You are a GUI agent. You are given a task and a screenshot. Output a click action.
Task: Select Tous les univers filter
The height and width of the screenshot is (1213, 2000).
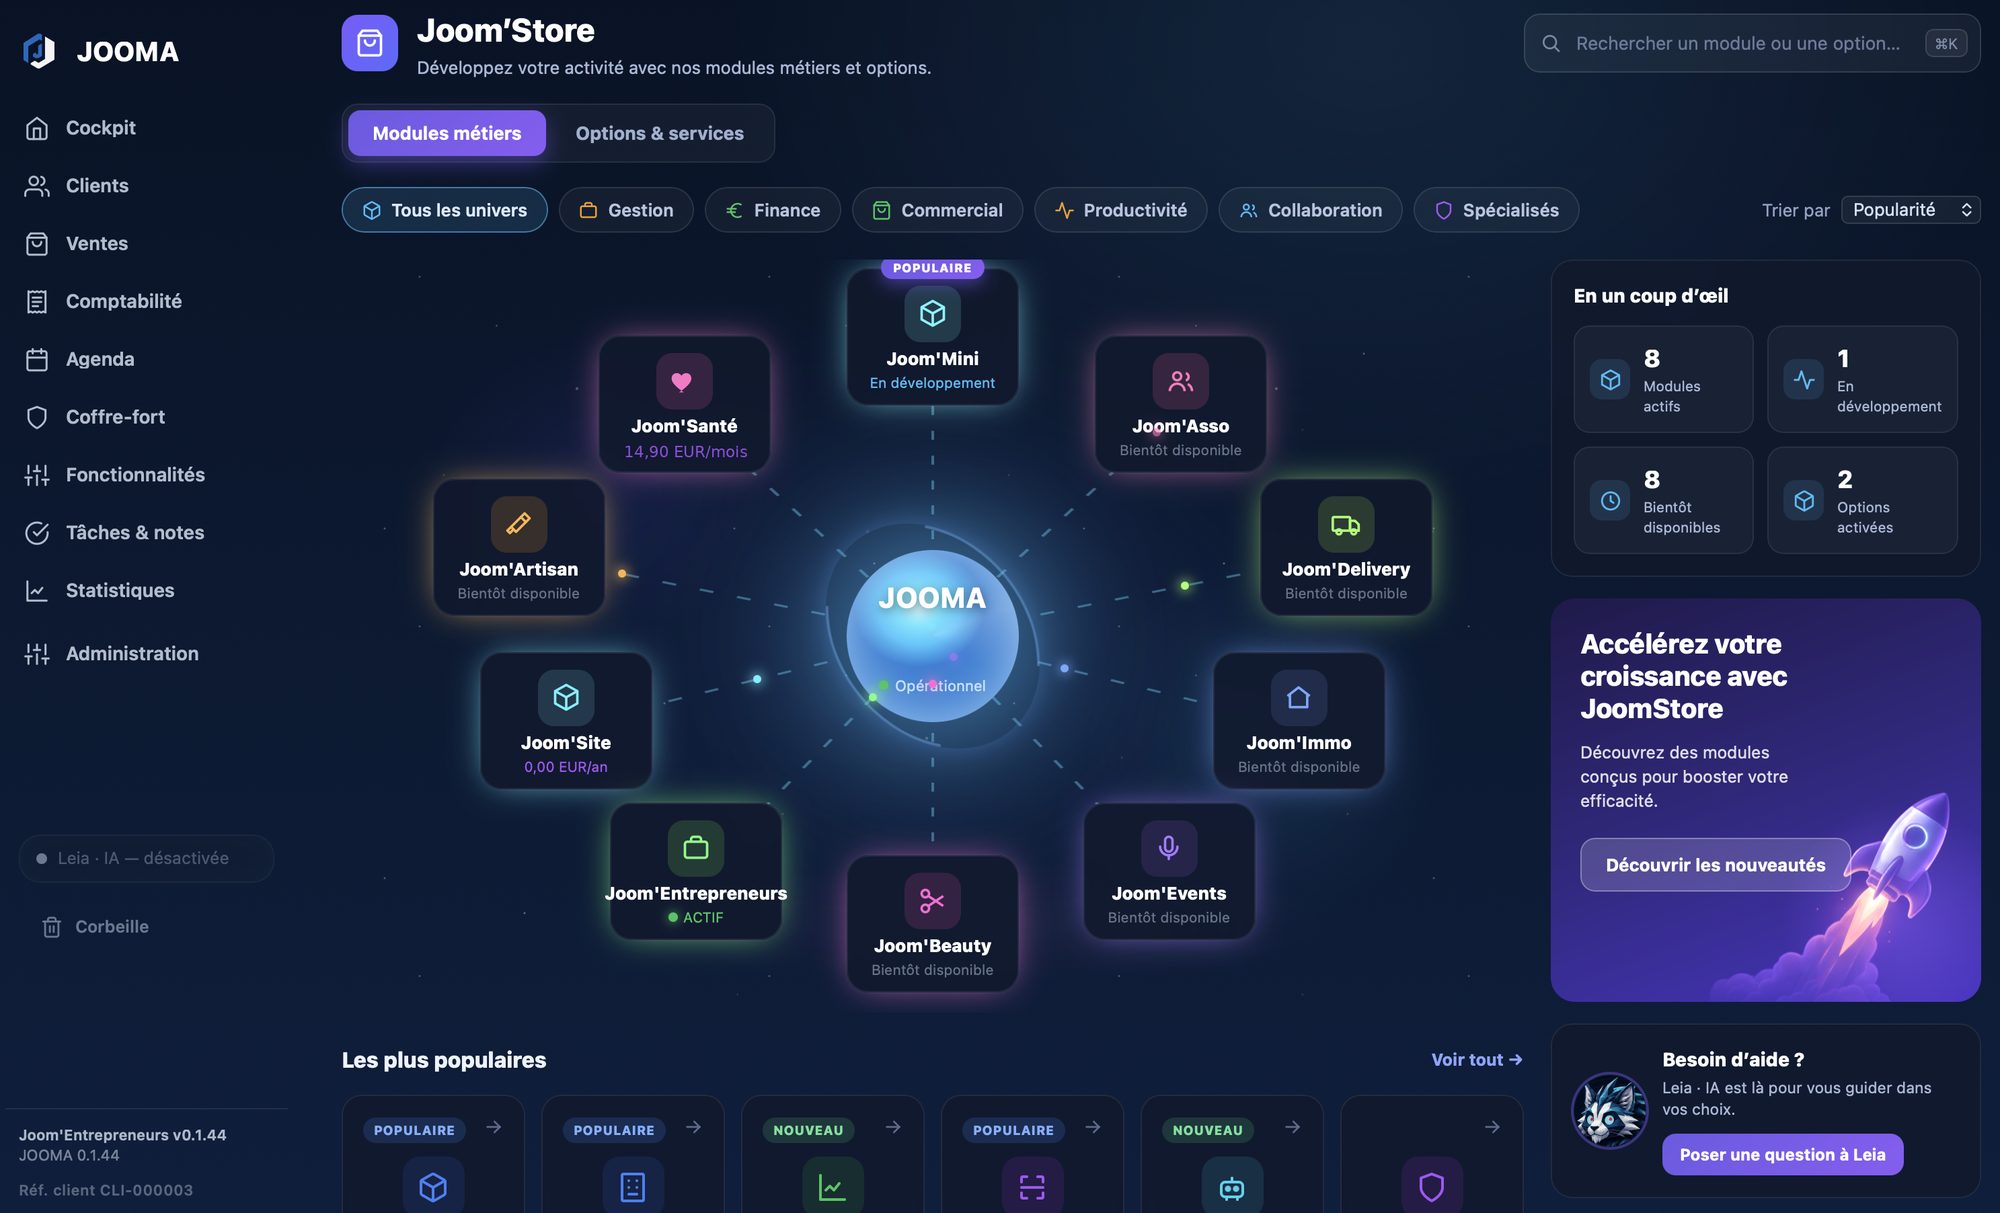point(444,210)
